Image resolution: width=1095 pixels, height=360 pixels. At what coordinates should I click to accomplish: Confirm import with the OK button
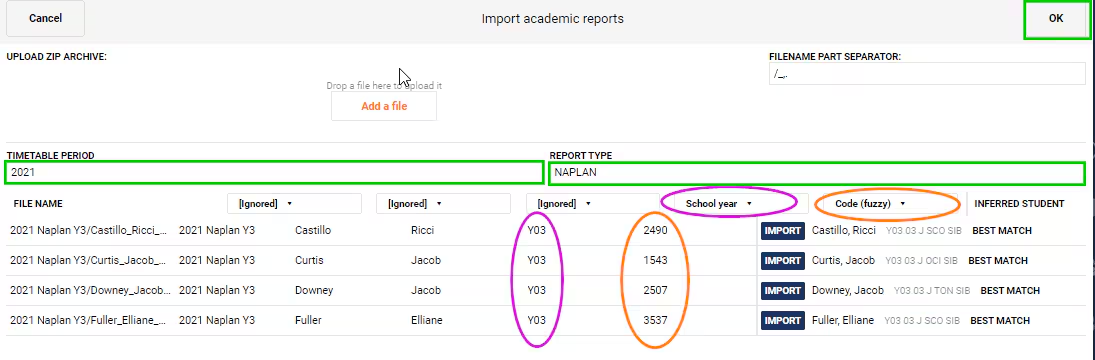(x=1056, y=19)
